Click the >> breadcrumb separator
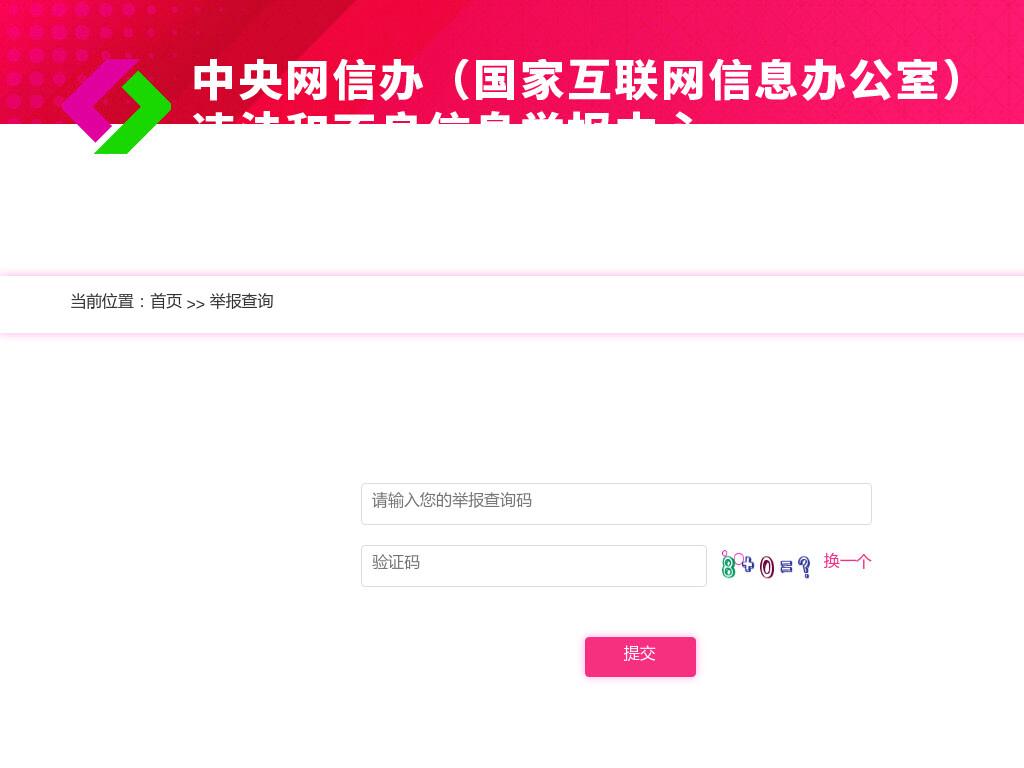 point(195,304)
